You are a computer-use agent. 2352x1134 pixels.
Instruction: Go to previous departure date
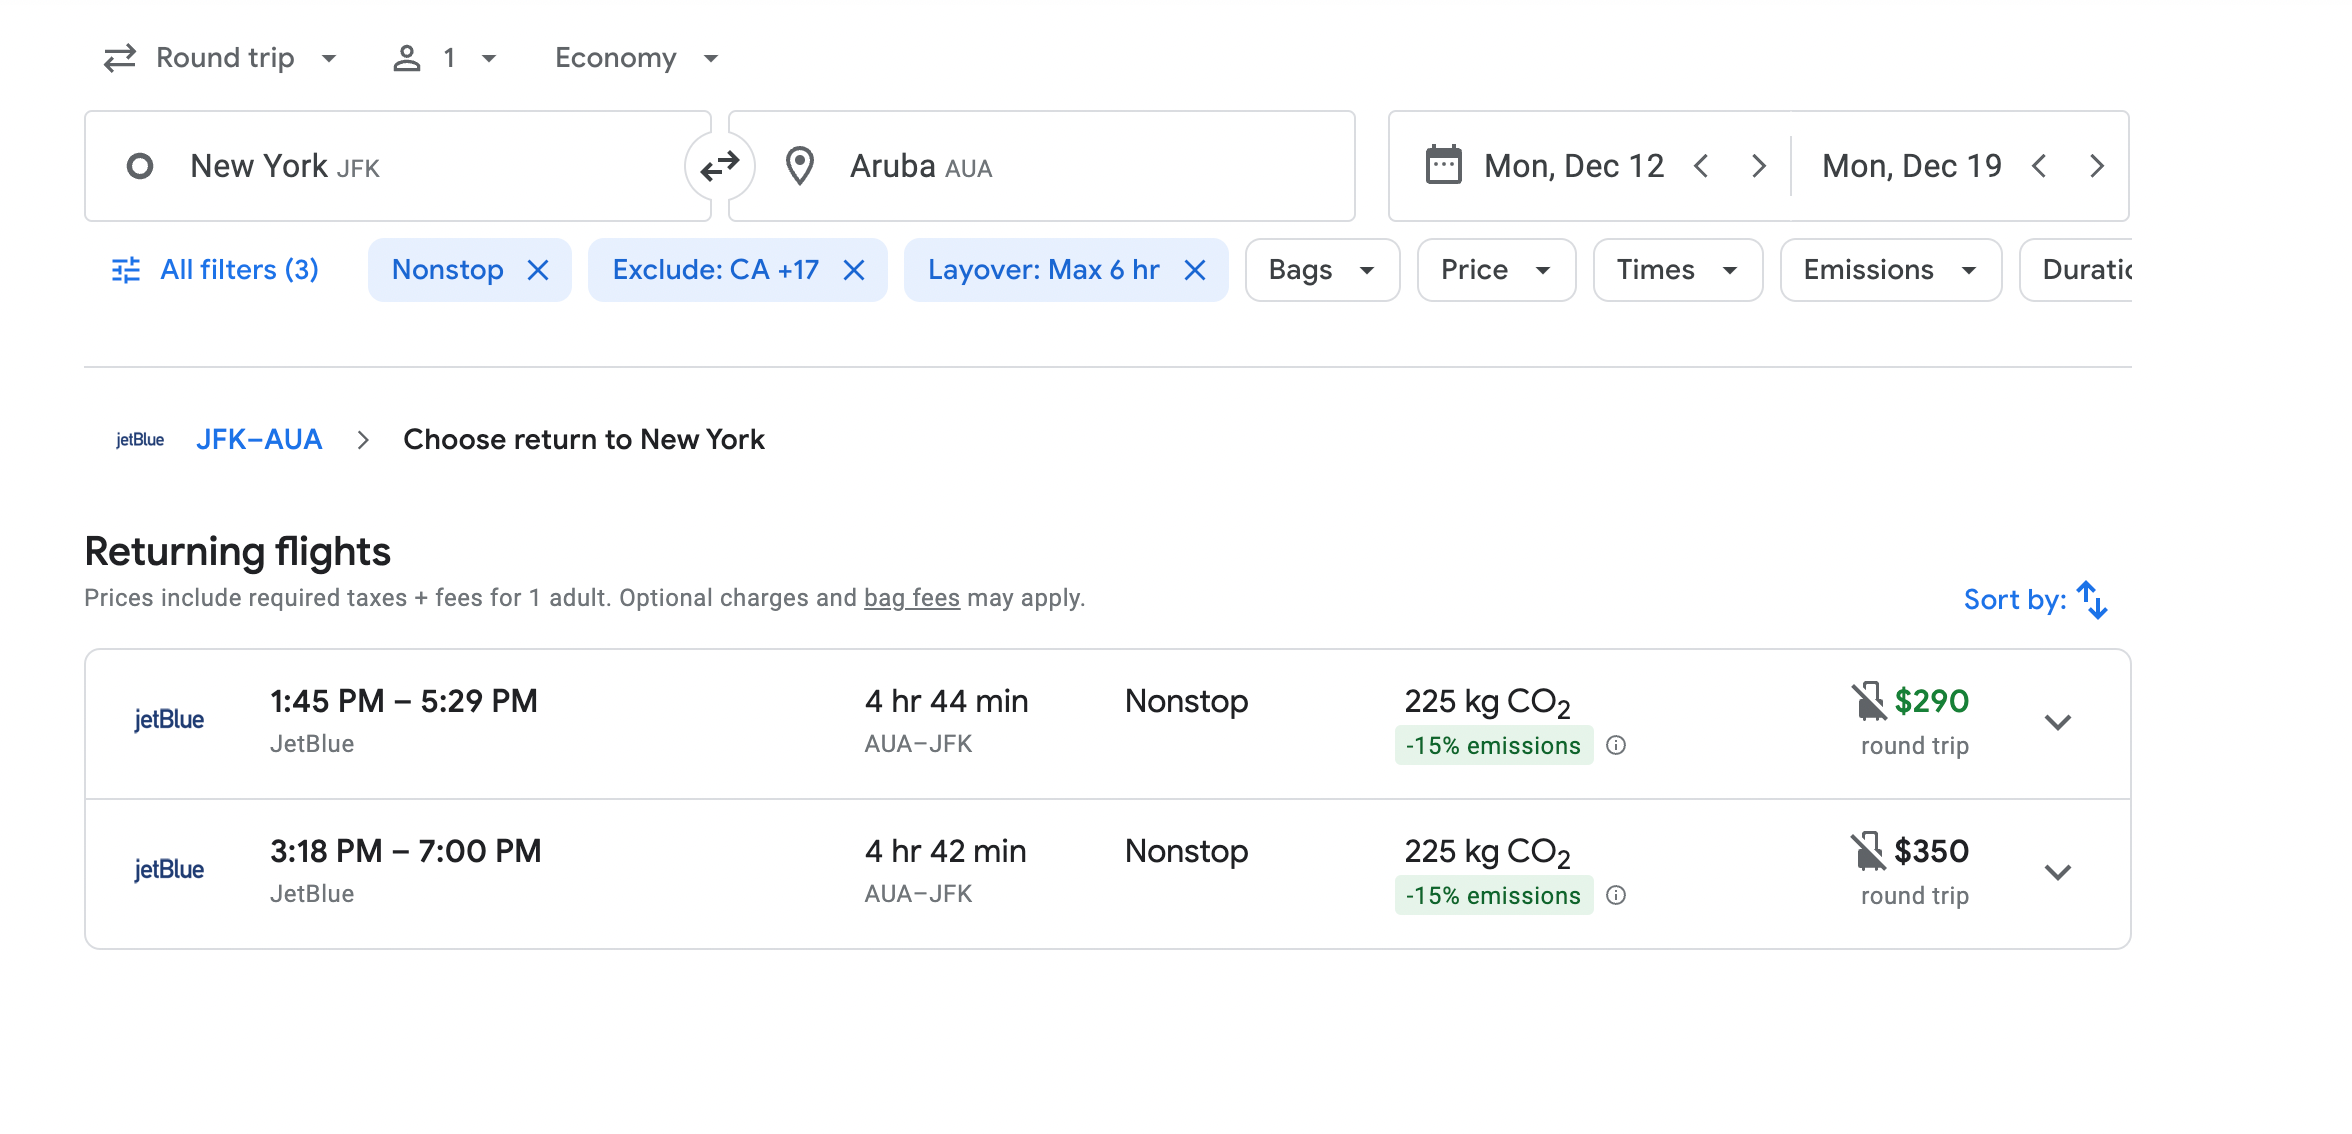coord(1701,166)
